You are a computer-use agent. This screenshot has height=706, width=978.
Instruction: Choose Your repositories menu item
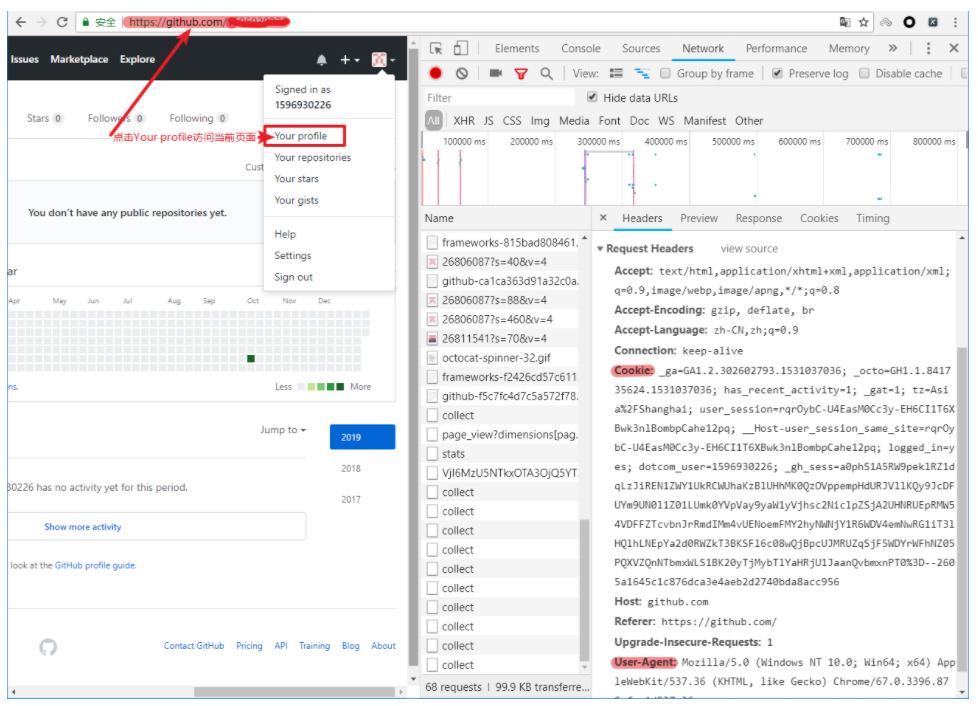312,157
